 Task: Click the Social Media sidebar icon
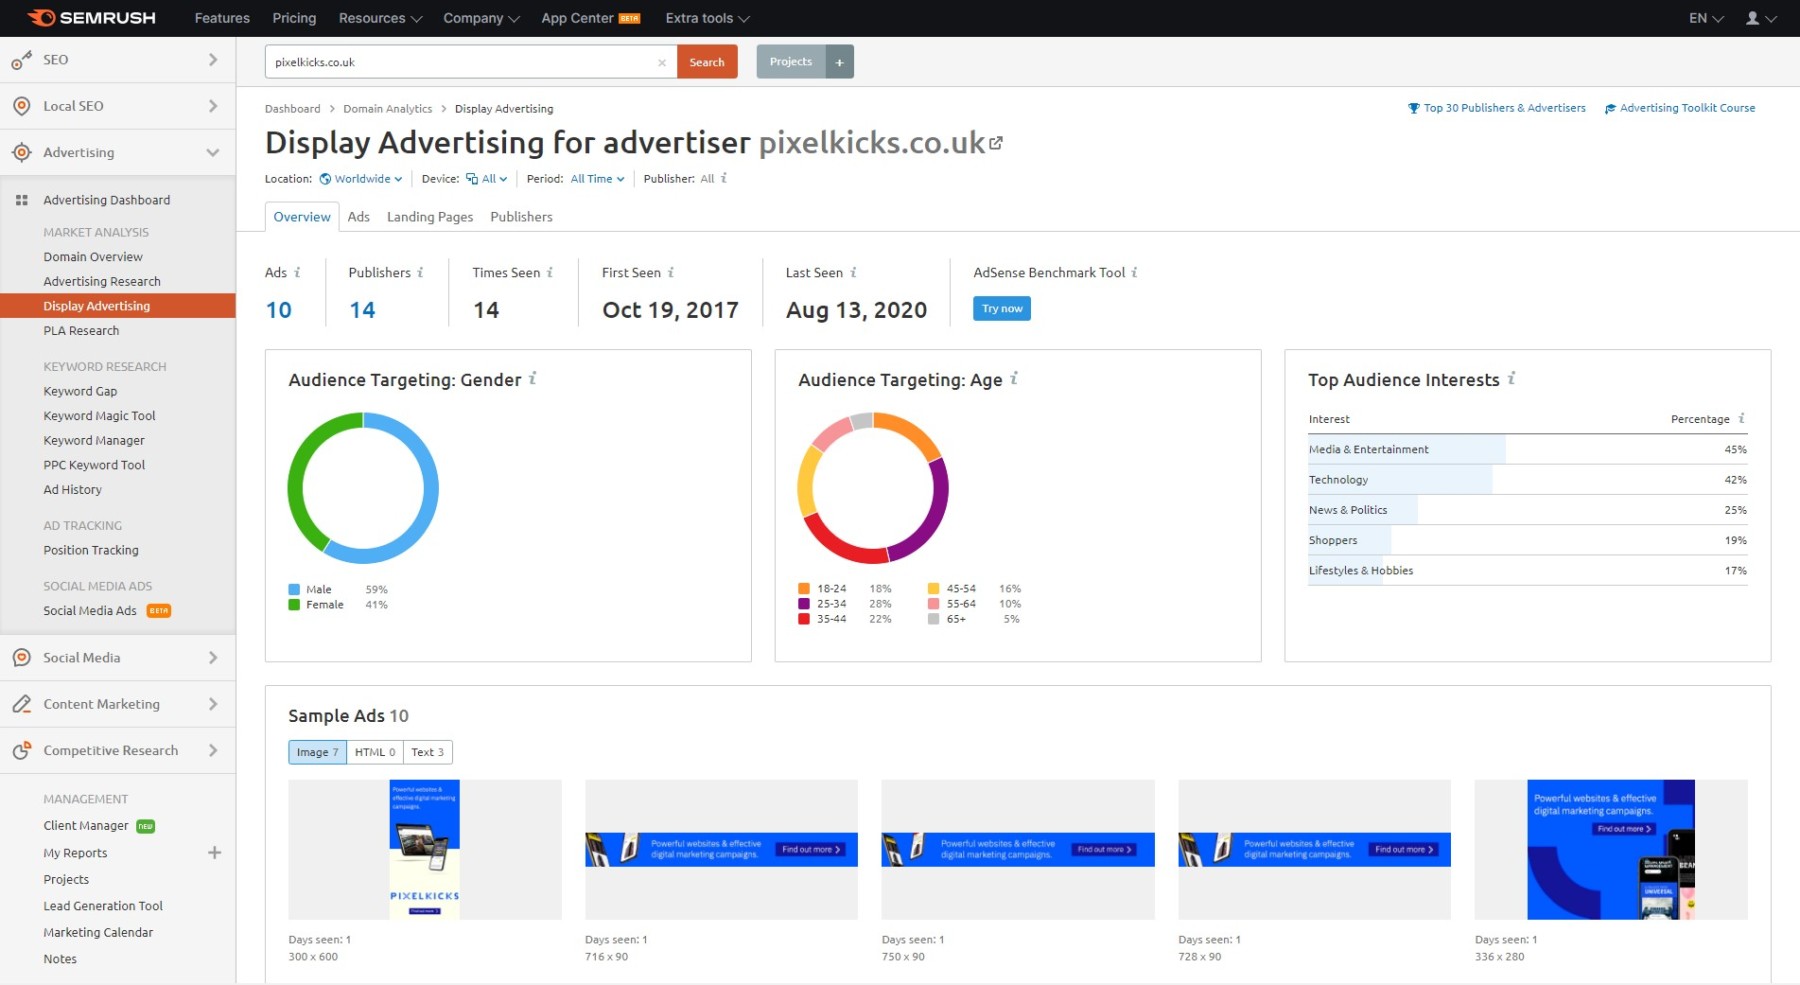21,657
